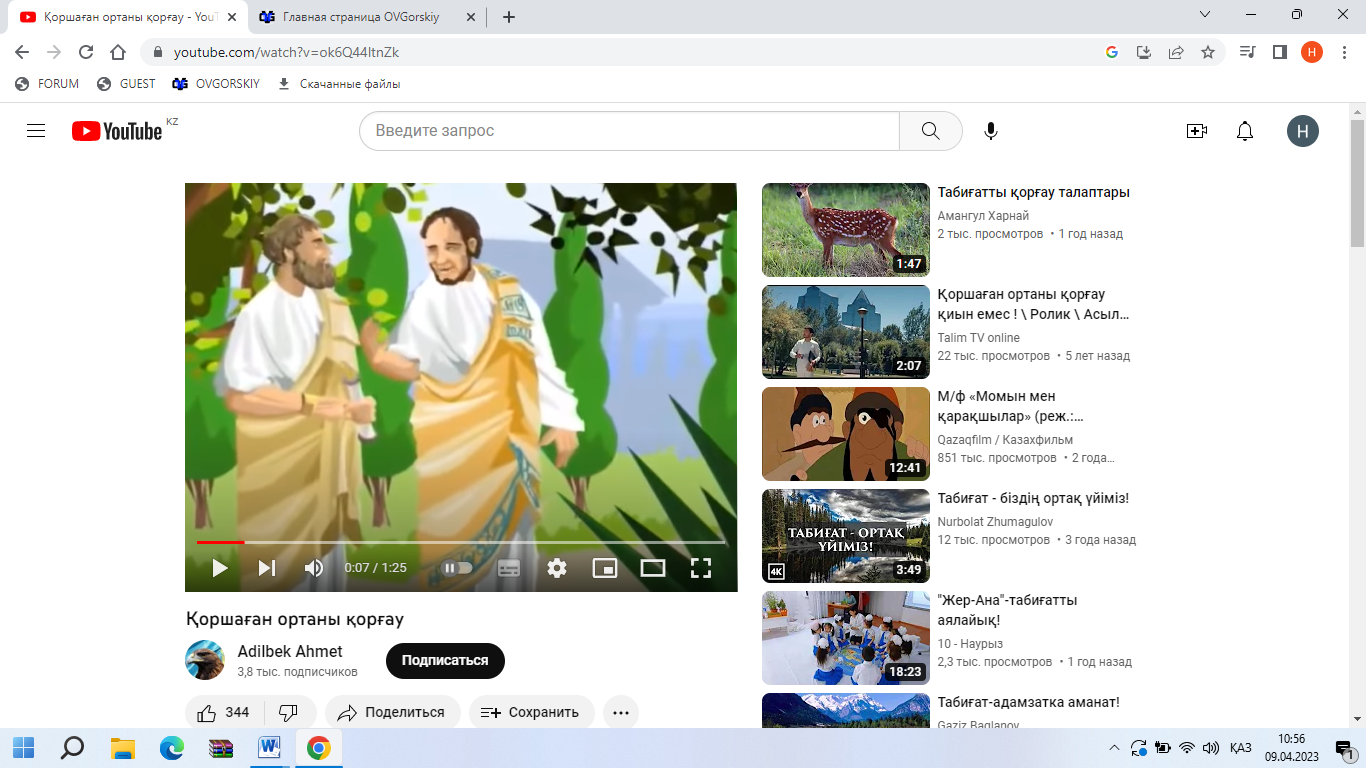The width and height of the screenshot is (1366, 768).
Task: Toggle the Chrome side panel
Action: pyautogui.click(x=1279, y=52)
